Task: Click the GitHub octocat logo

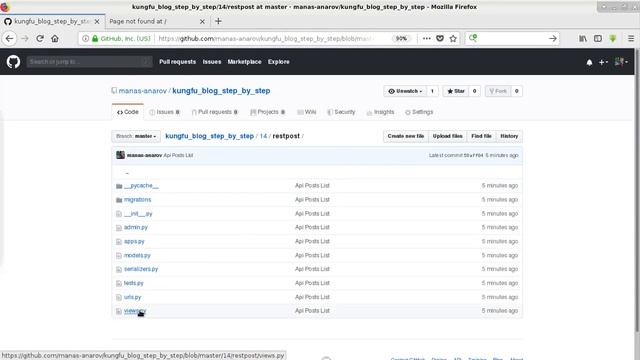Action: point(13,62)
